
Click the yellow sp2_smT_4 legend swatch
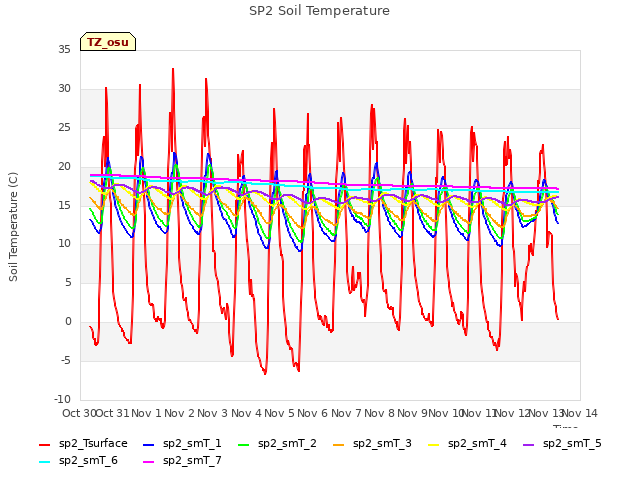point(433,444)
